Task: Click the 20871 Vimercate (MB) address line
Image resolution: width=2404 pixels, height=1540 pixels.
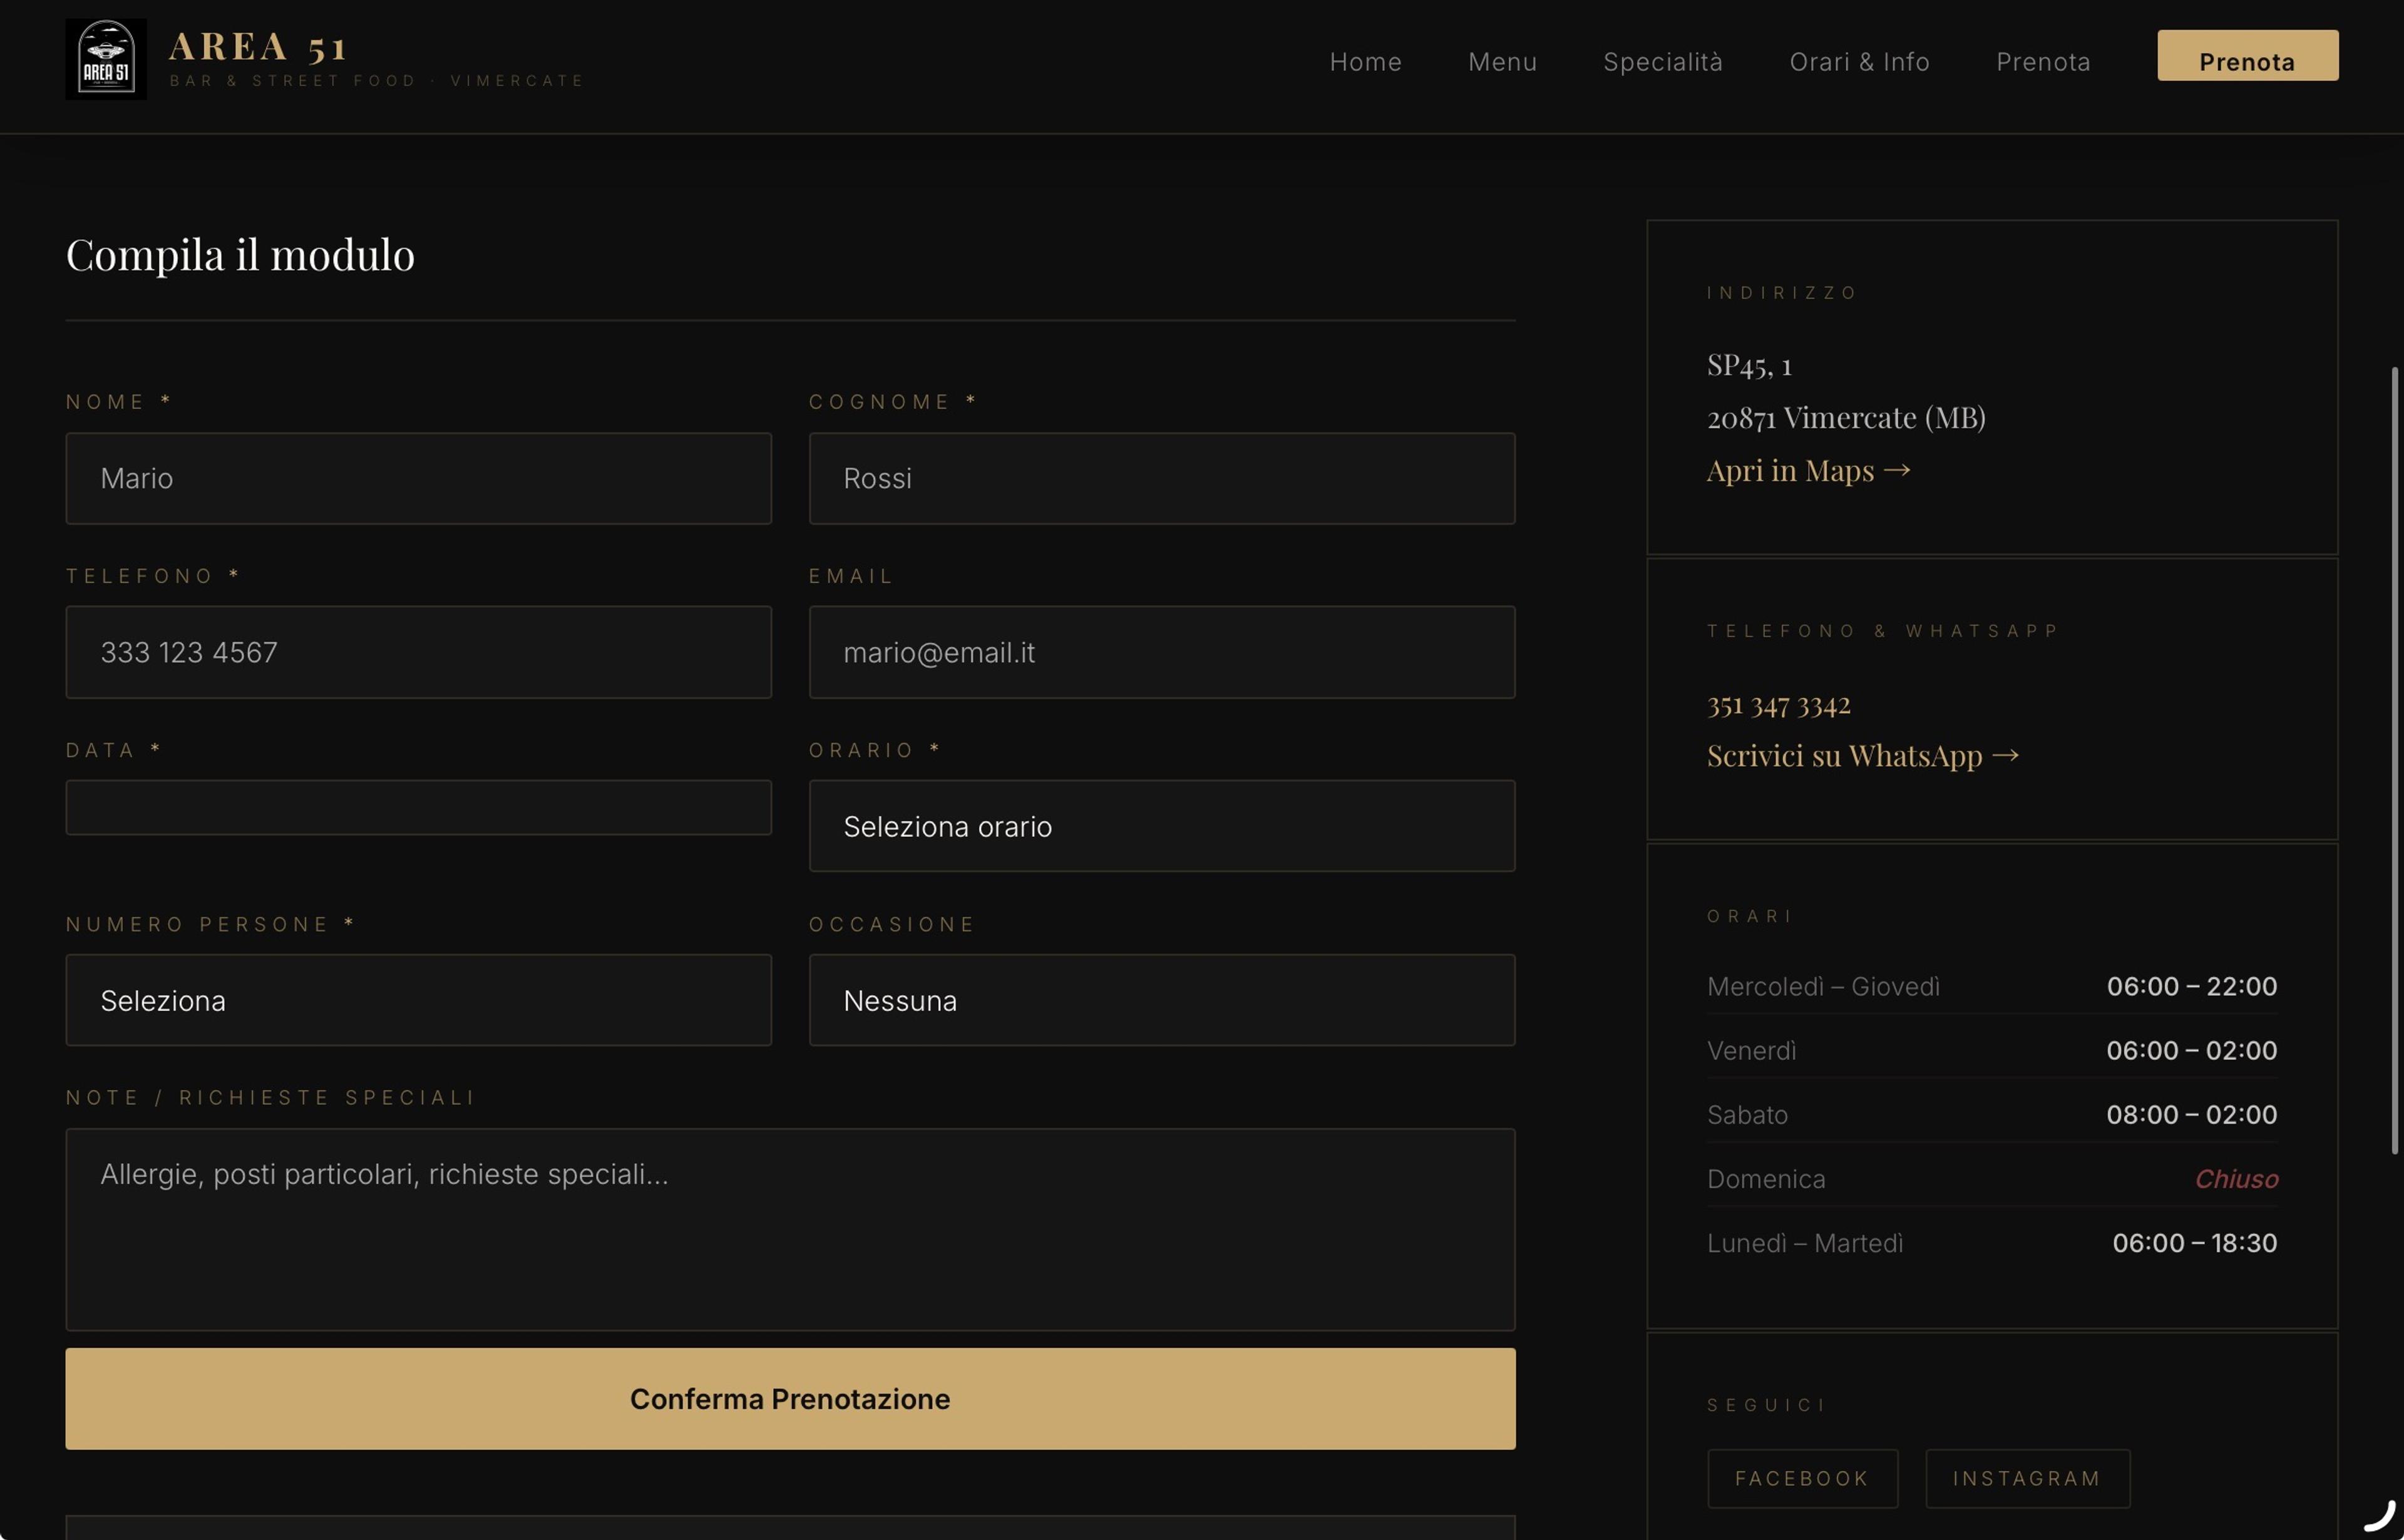Action: 1846,417
